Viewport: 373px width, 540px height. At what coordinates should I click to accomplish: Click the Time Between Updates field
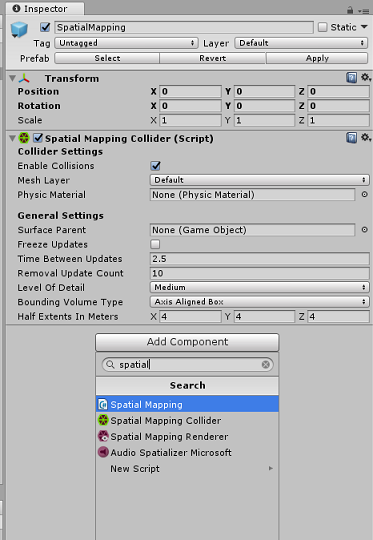(259, 259)
